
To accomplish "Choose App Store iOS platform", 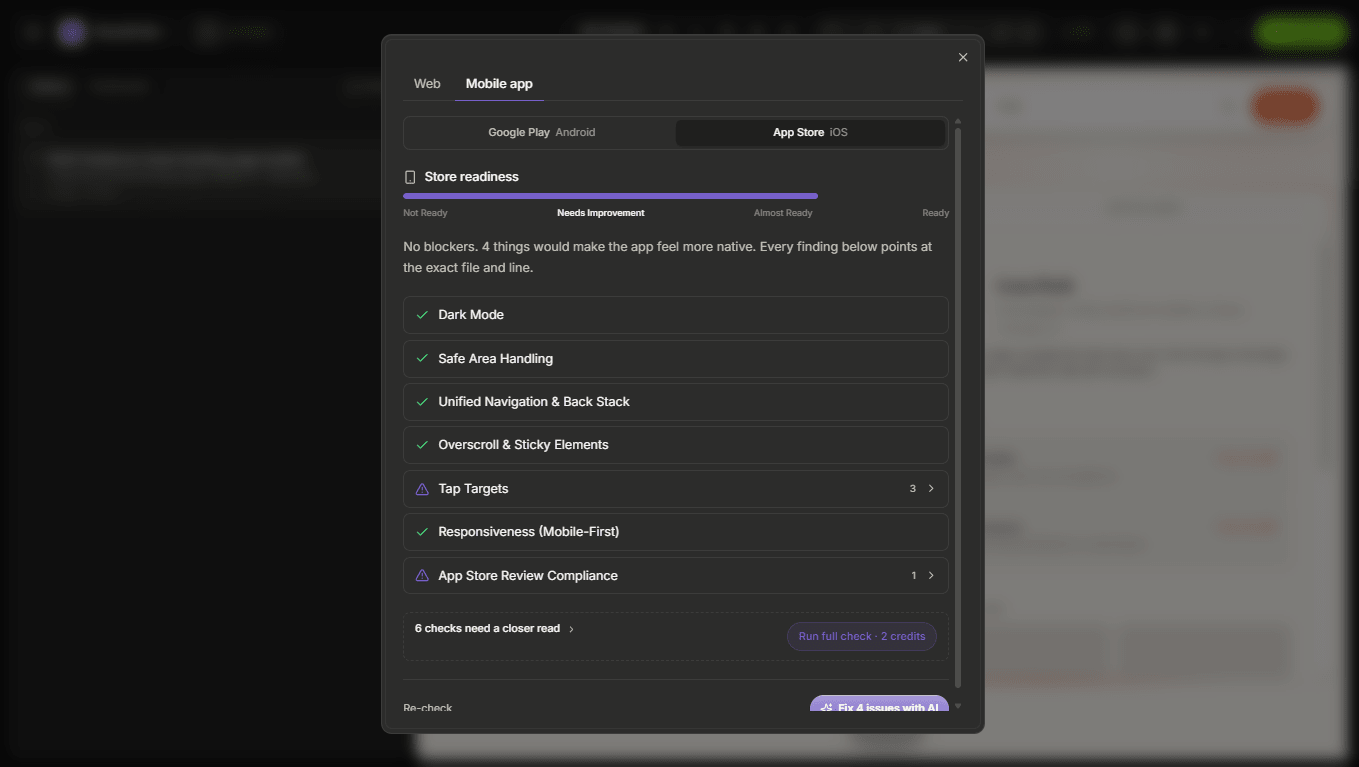I will tap(810, 133).
